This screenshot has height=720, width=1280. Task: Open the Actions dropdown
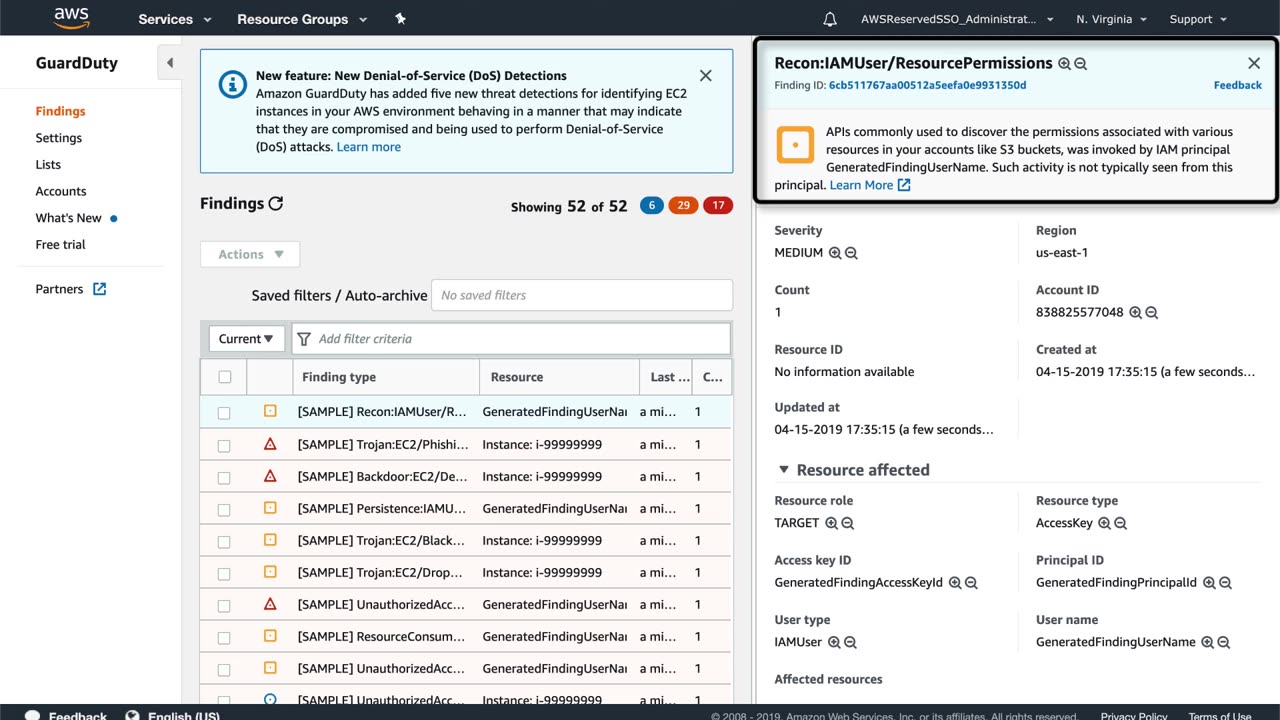click(250, 254)
